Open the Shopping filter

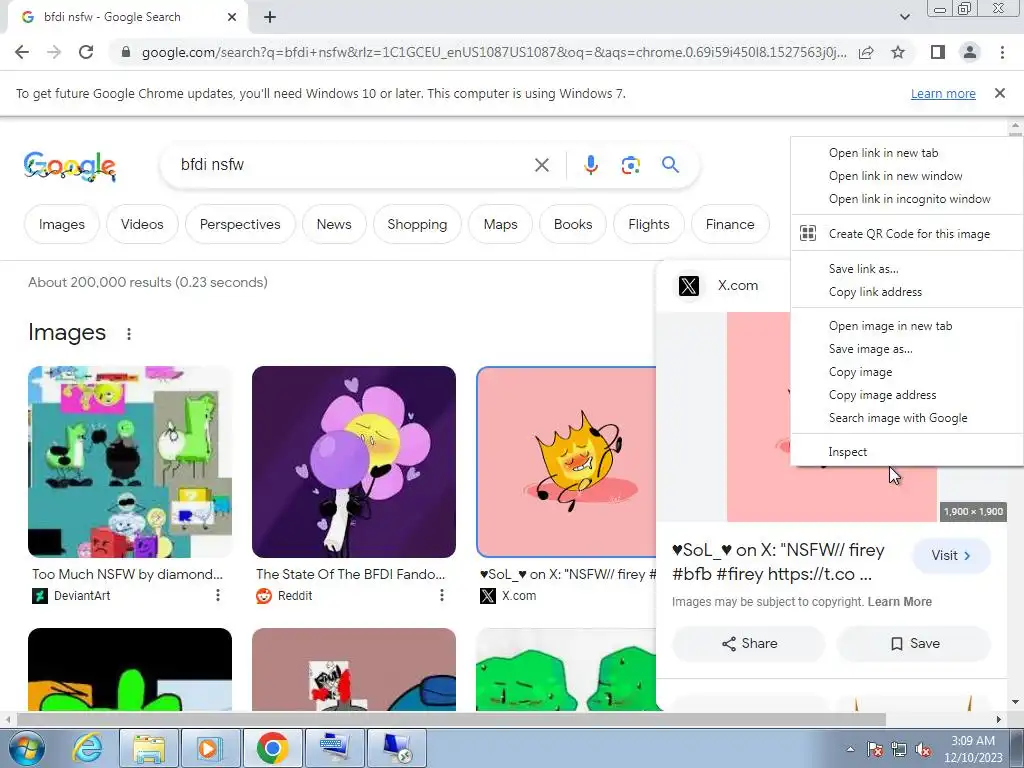point(417,224)
